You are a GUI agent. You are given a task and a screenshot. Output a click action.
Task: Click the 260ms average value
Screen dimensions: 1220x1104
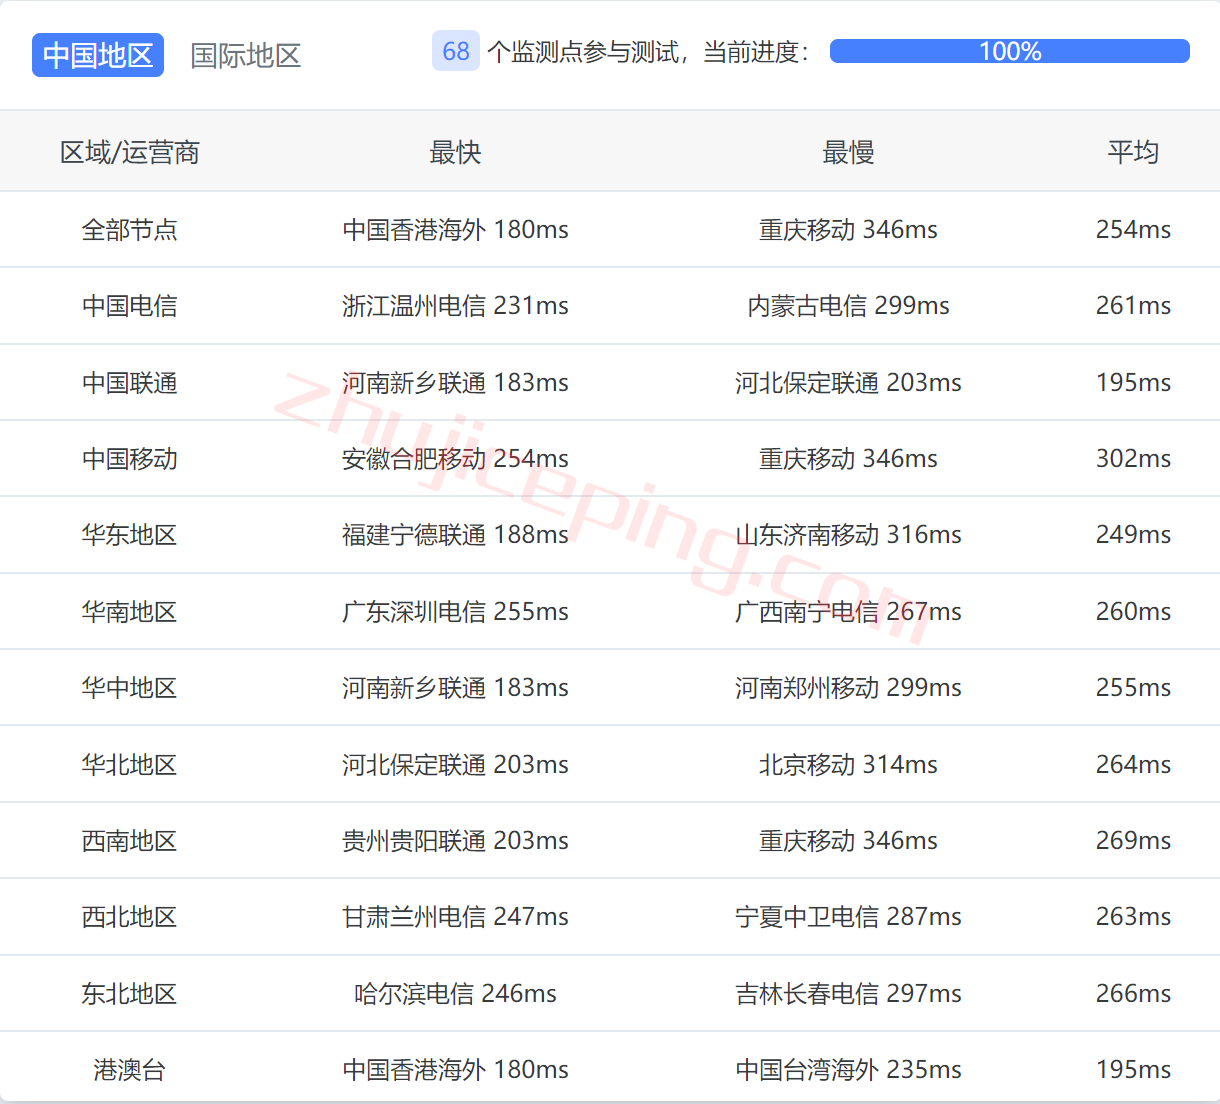[x=1133, y=612]
